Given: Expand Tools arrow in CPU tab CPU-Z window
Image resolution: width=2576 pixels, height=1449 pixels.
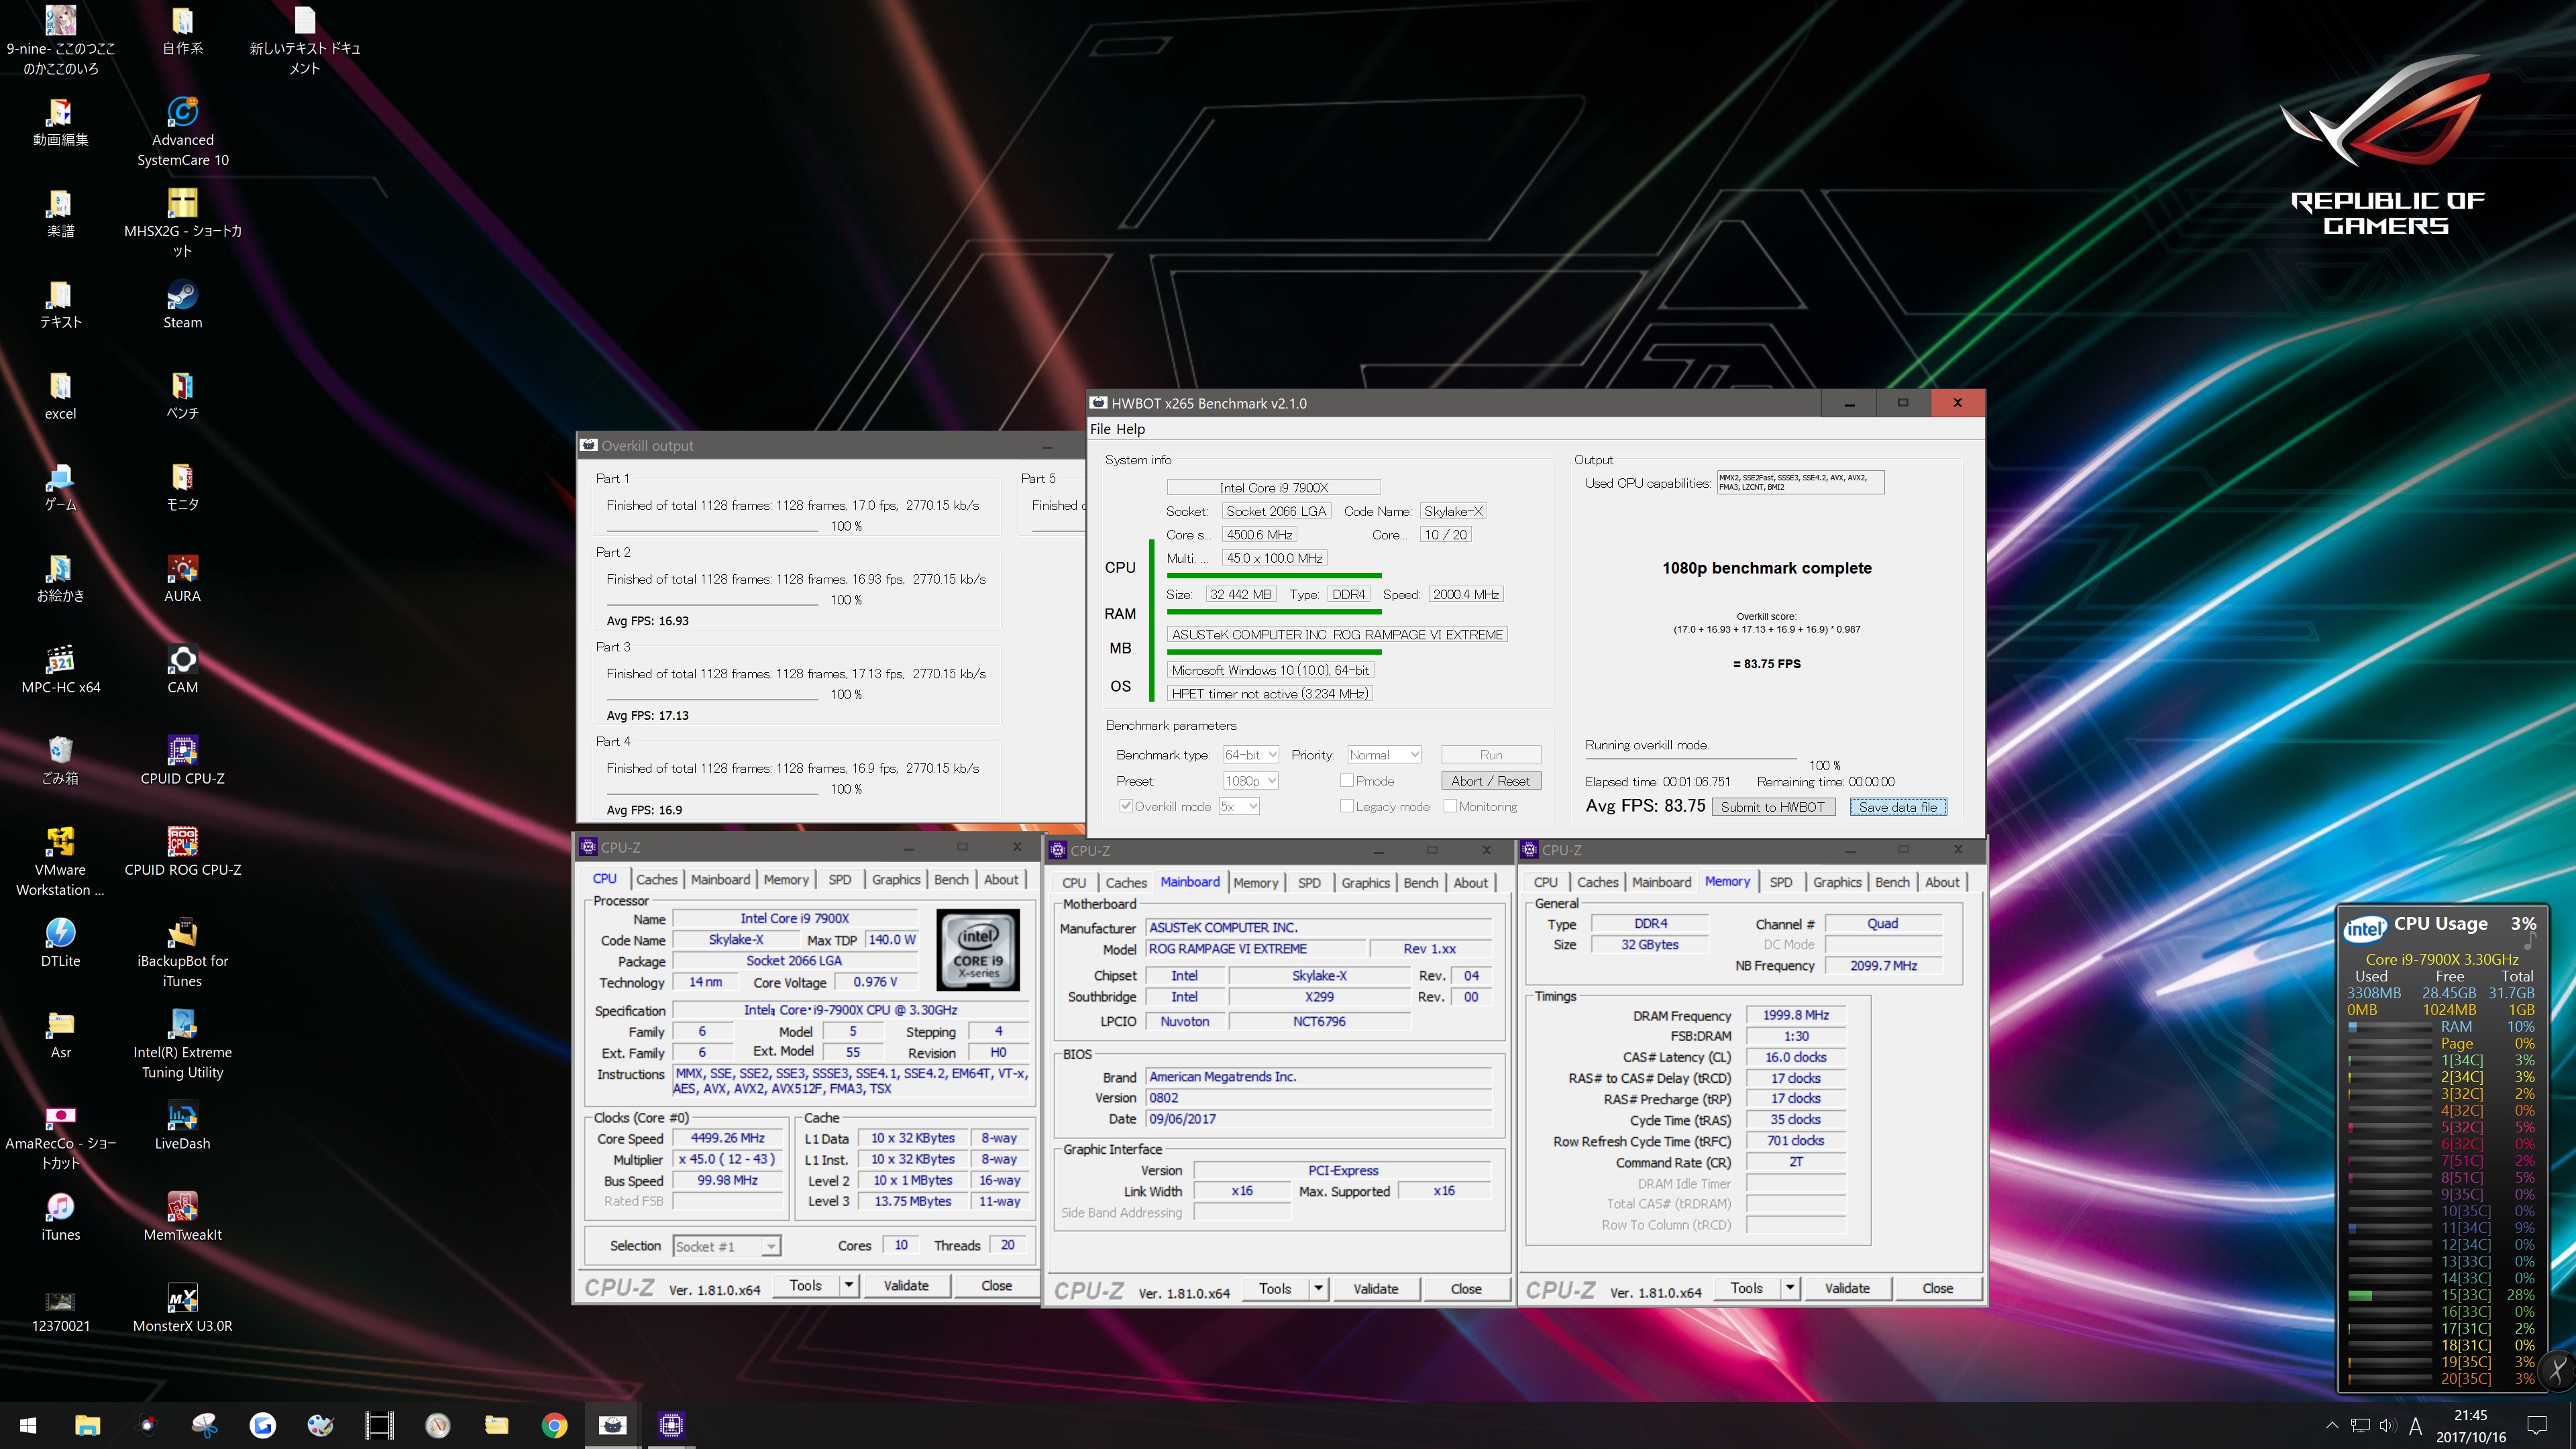Looking at the screenshot, I should [x=848, y=1285].
